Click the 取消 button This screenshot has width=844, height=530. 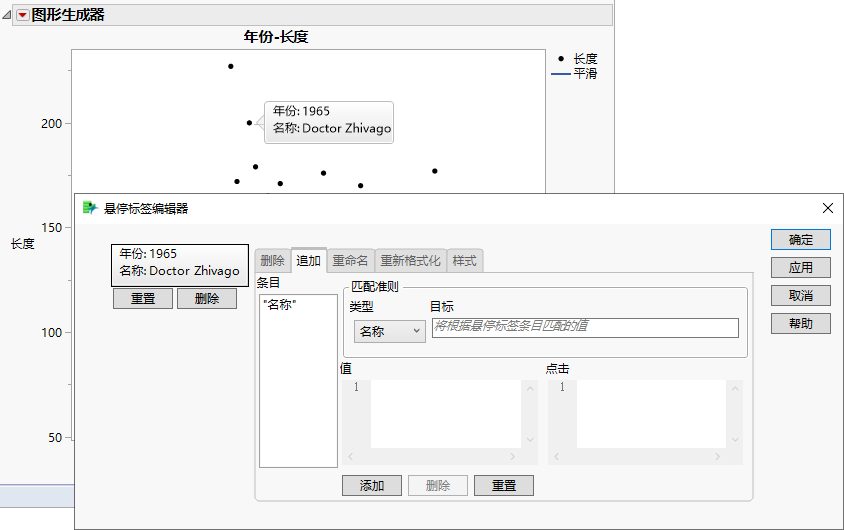click(800, 295)
